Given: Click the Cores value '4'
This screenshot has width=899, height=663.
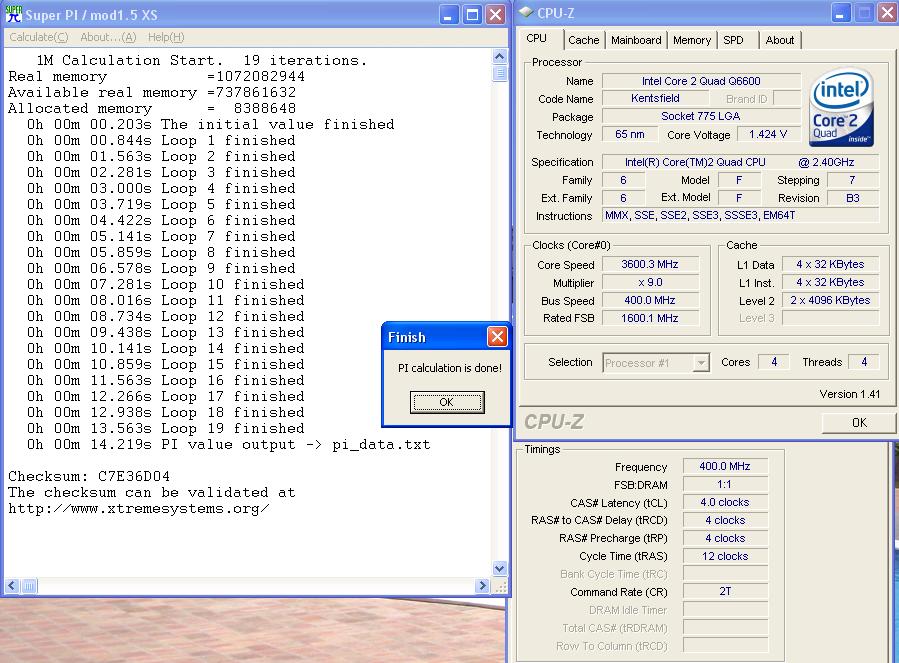Looking at the screenshot, I should click(x=774, y=362).
